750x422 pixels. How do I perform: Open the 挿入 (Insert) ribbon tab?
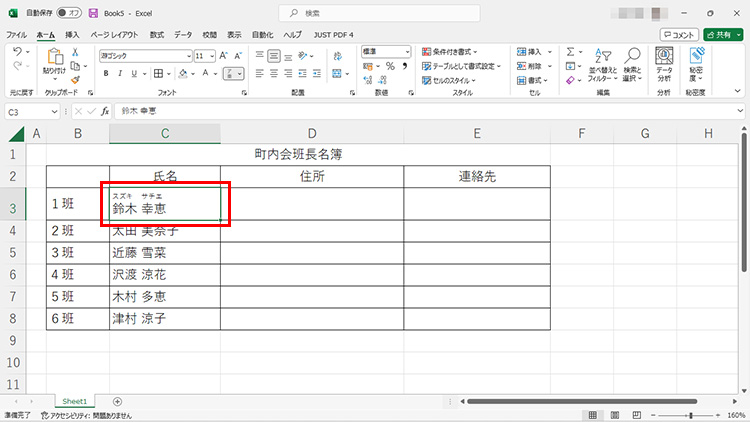(72, 34)
